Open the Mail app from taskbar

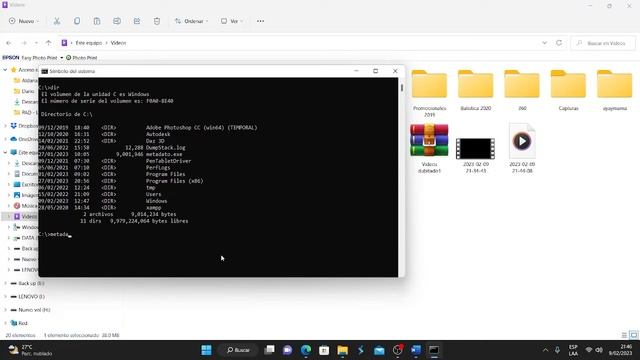[379, 350]
